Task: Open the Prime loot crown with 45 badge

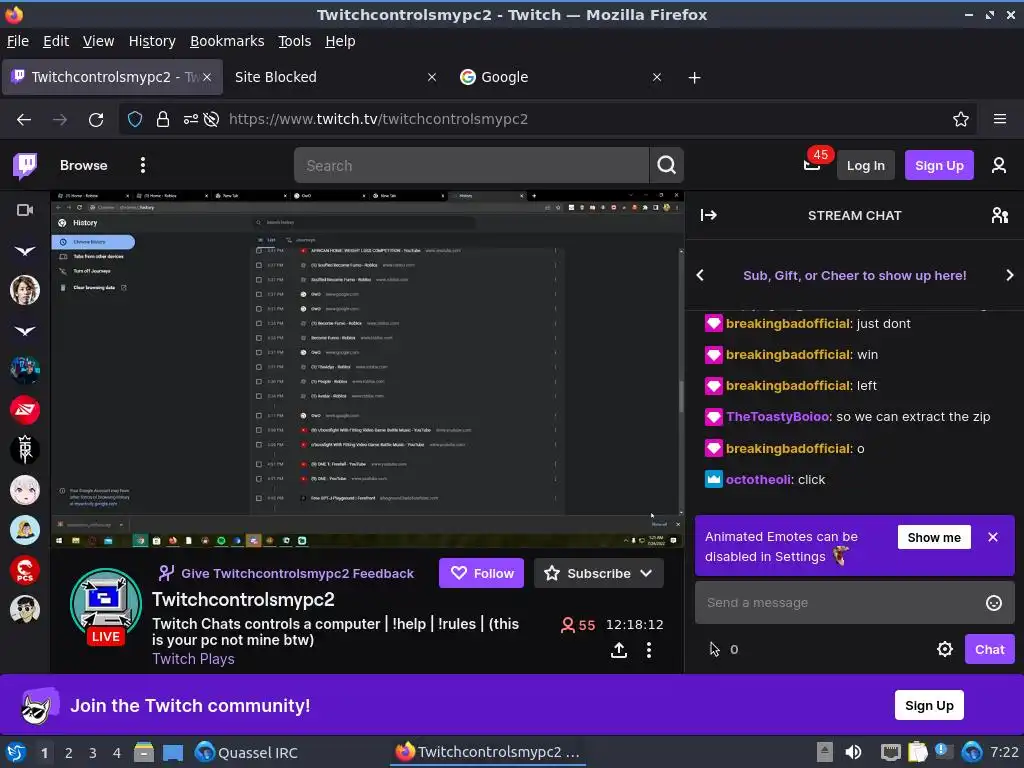Action: [x=812, y=165]
